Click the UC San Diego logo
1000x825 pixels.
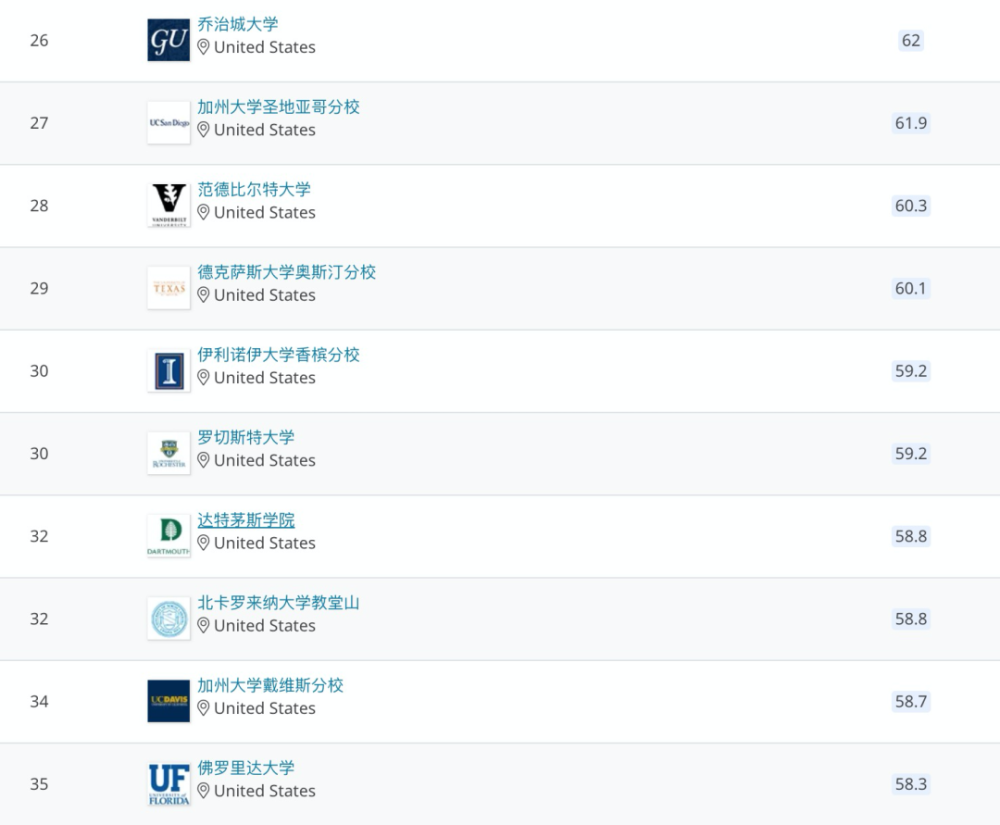(x=168, y=122)
